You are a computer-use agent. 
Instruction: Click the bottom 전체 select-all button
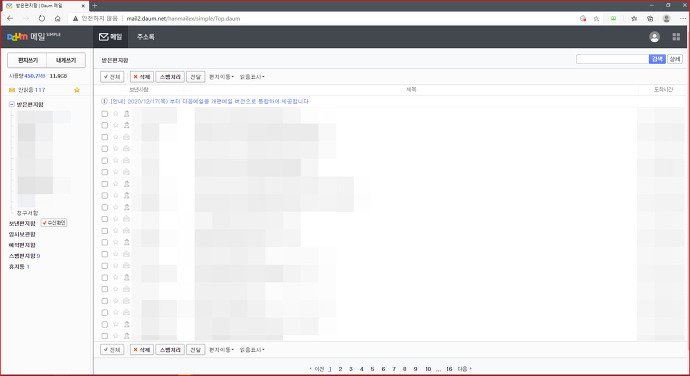[x=112, y=350]
